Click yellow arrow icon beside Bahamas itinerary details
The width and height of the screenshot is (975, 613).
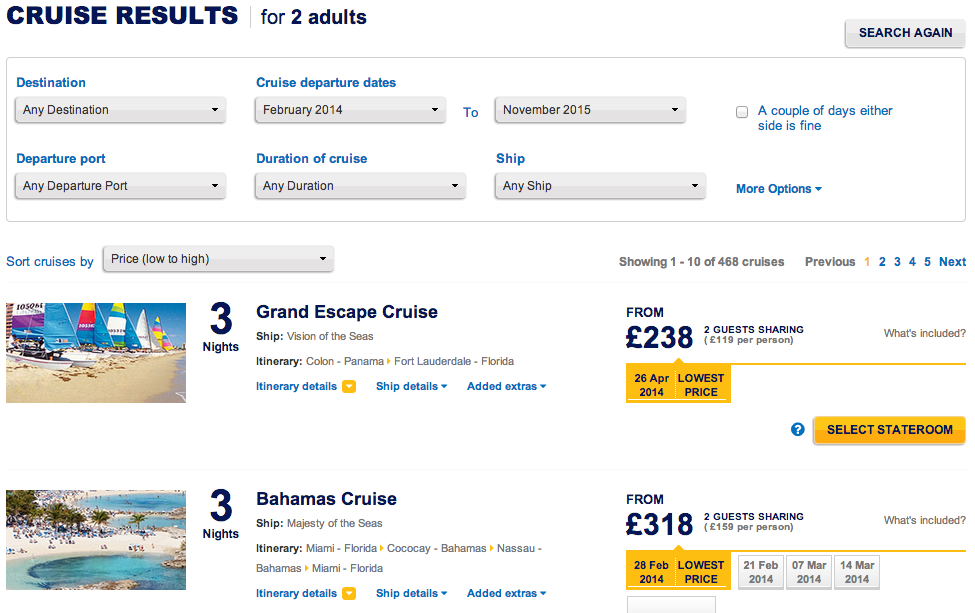[349, 594]
